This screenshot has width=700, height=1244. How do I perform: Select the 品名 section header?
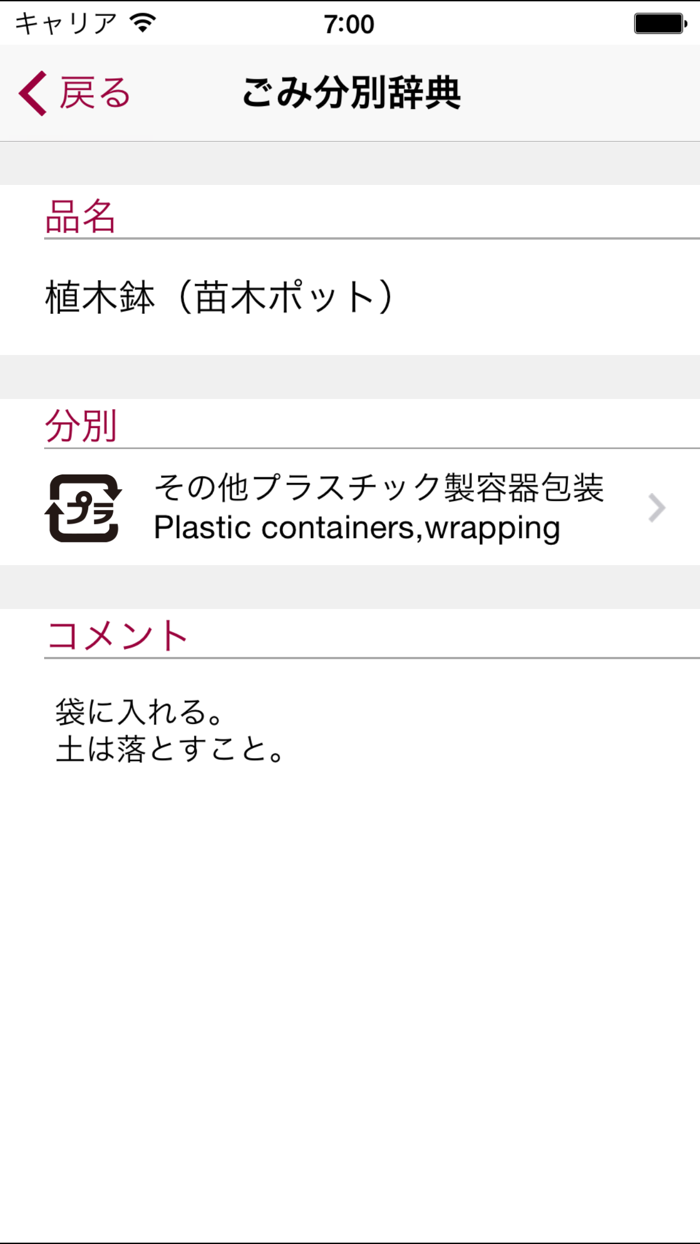(80, 216)
